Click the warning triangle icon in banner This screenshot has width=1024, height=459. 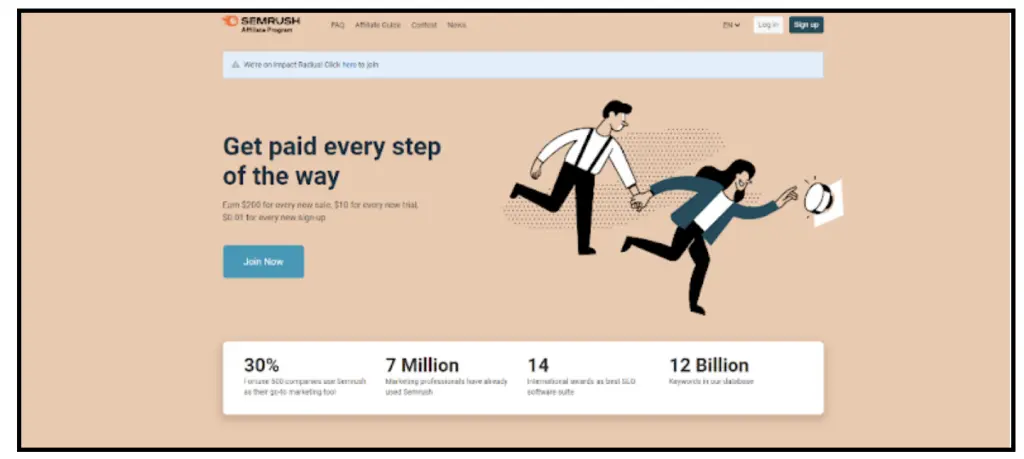pos(236,65)
